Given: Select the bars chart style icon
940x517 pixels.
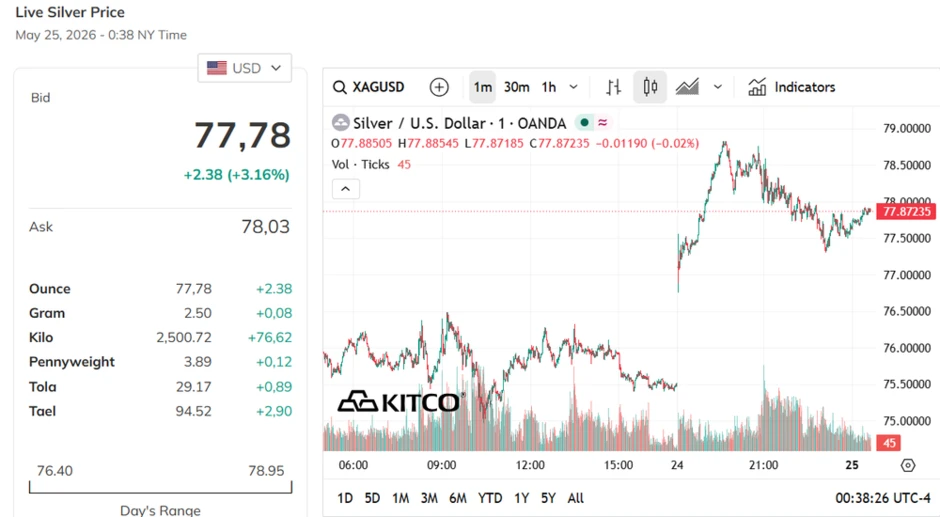Looking at the screenshot, I should click(613, 87).
